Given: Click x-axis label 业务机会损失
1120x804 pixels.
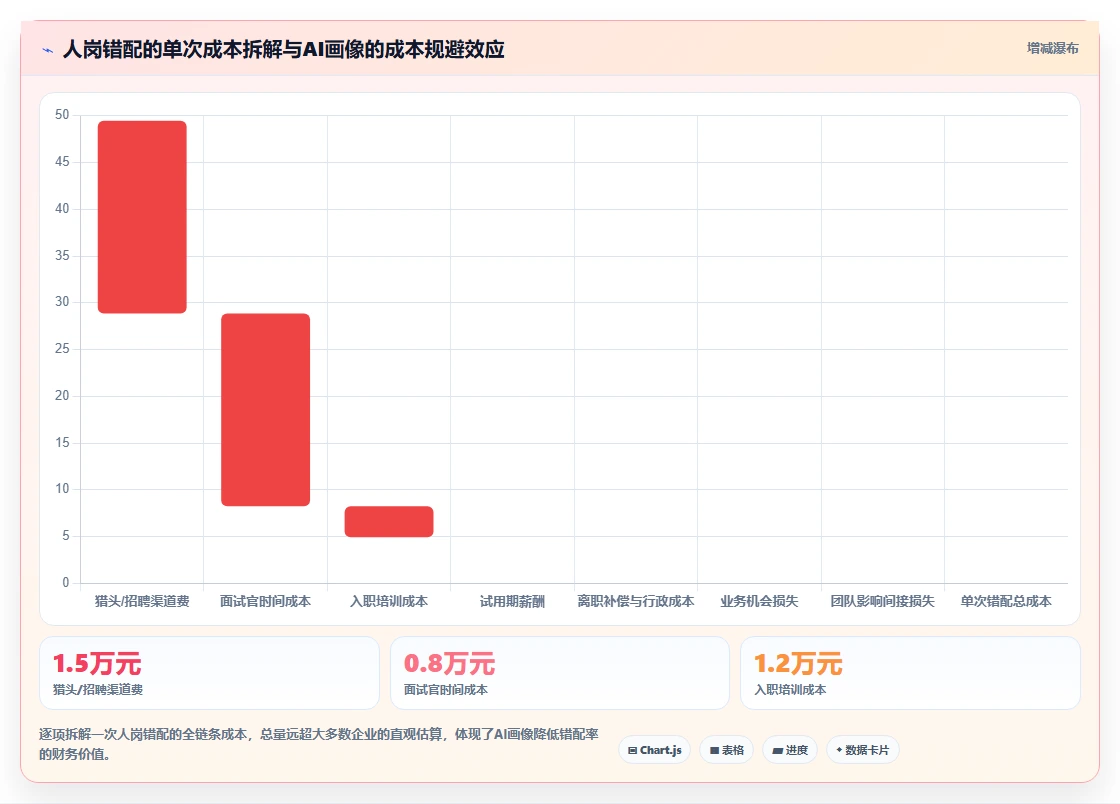Looking at the screenshot, I should point(759,601).
